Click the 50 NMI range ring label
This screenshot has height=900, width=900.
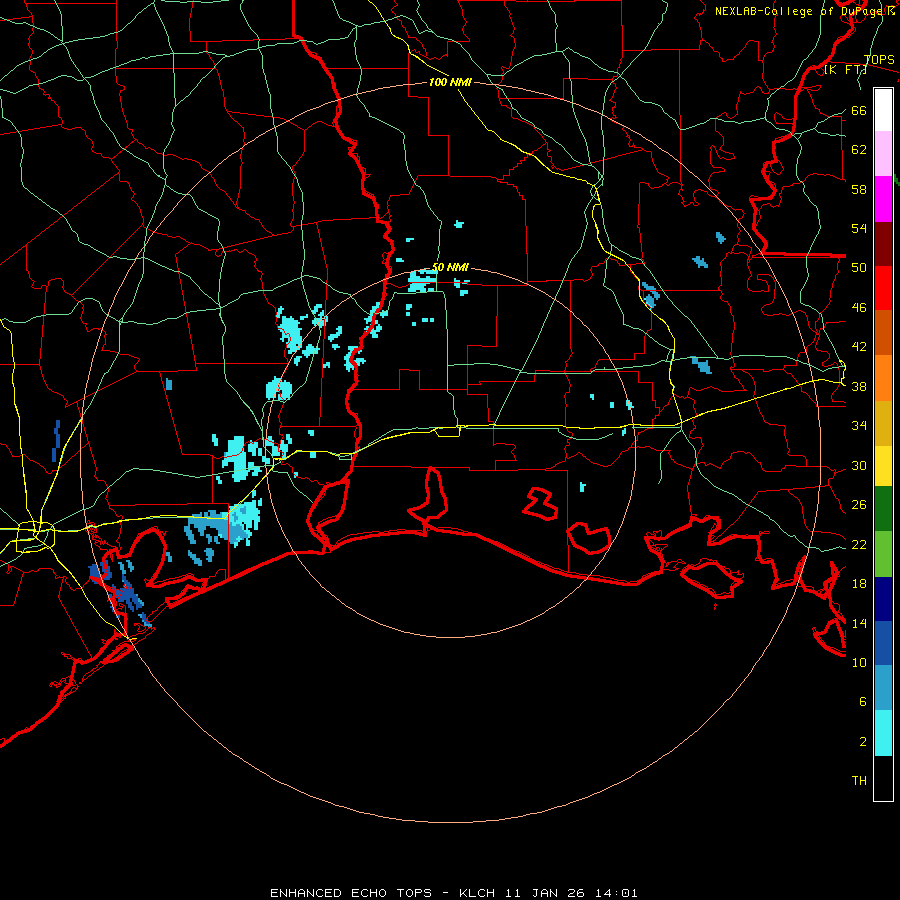451,267
